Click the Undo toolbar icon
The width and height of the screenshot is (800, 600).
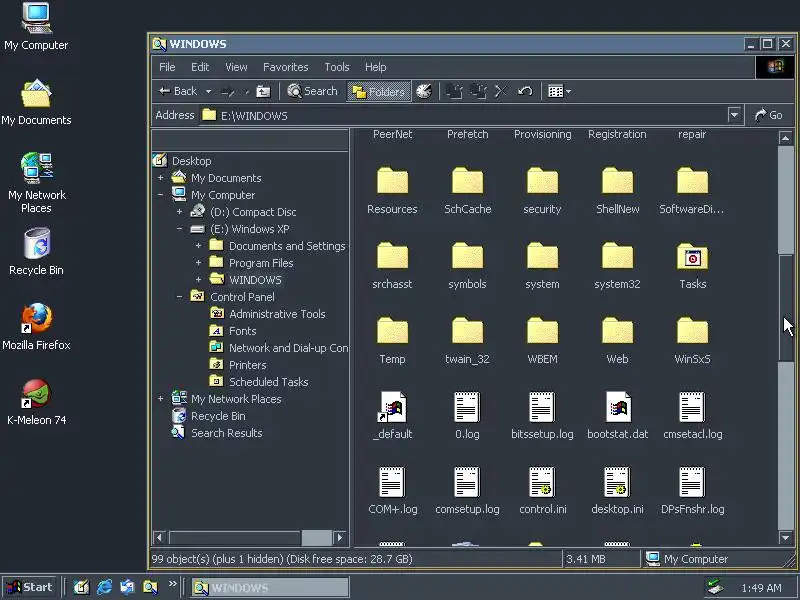tap(525, 91)
